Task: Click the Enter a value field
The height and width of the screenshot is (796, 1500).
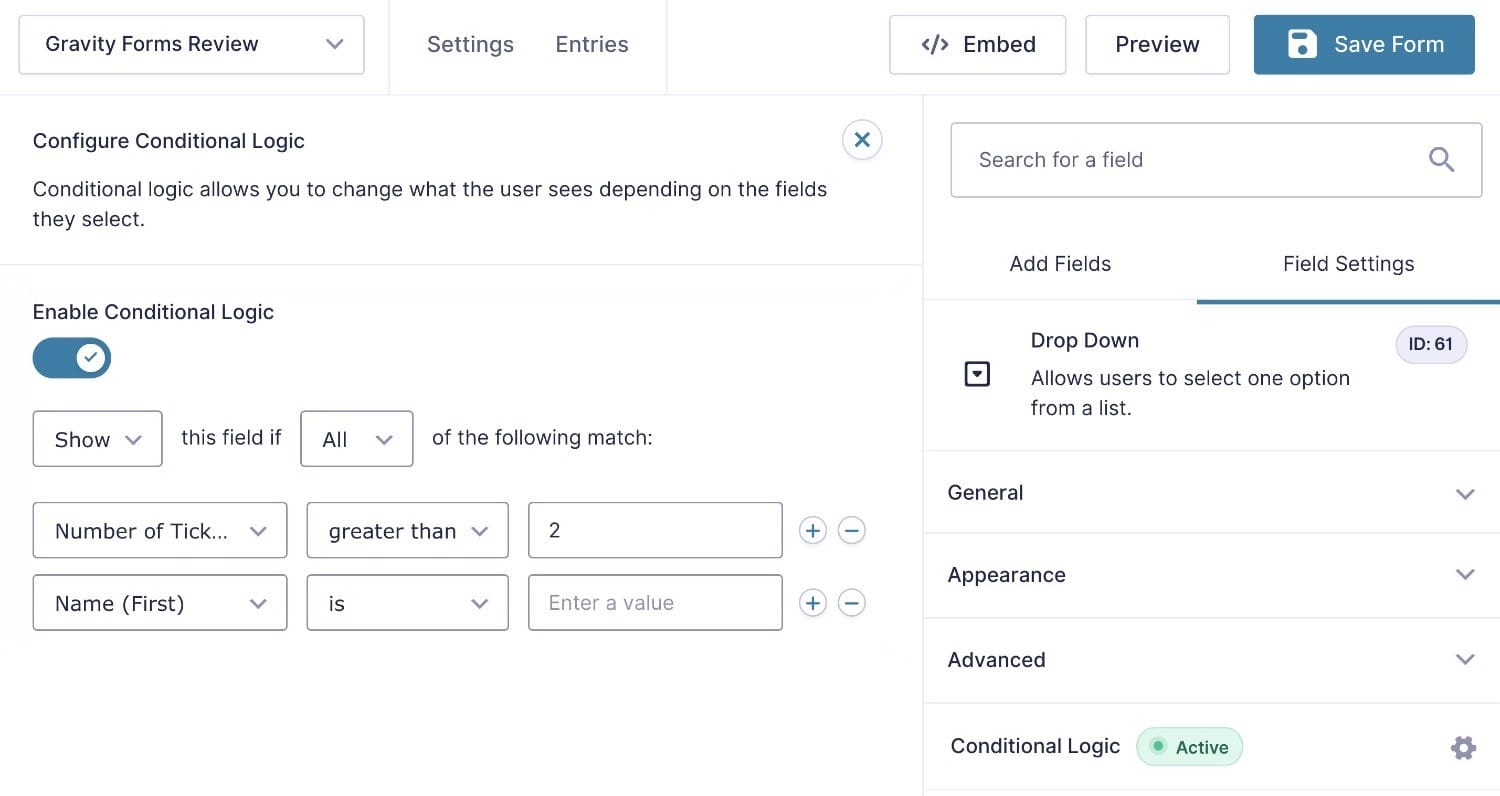Action: (x=655, y=603)
